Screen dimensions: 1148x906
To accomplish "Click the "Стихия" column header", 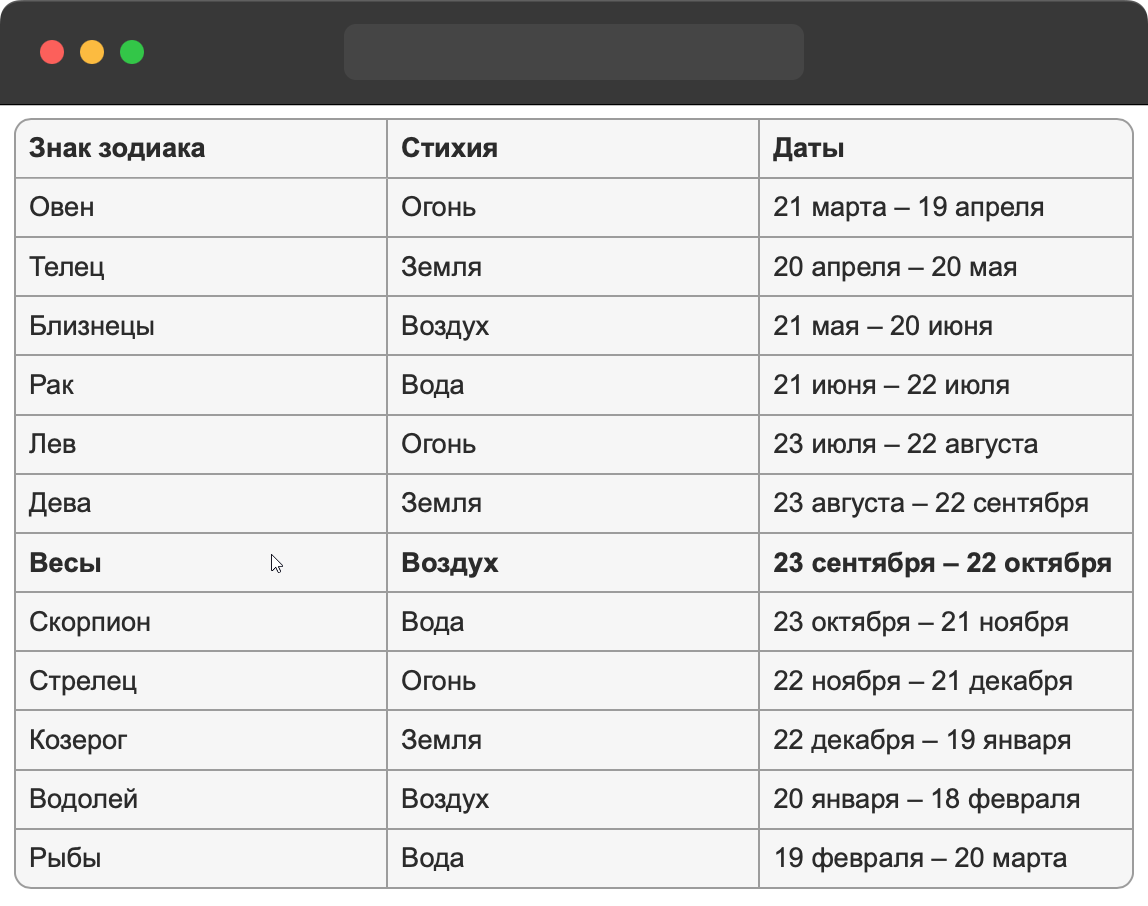I will pos(449,148).
